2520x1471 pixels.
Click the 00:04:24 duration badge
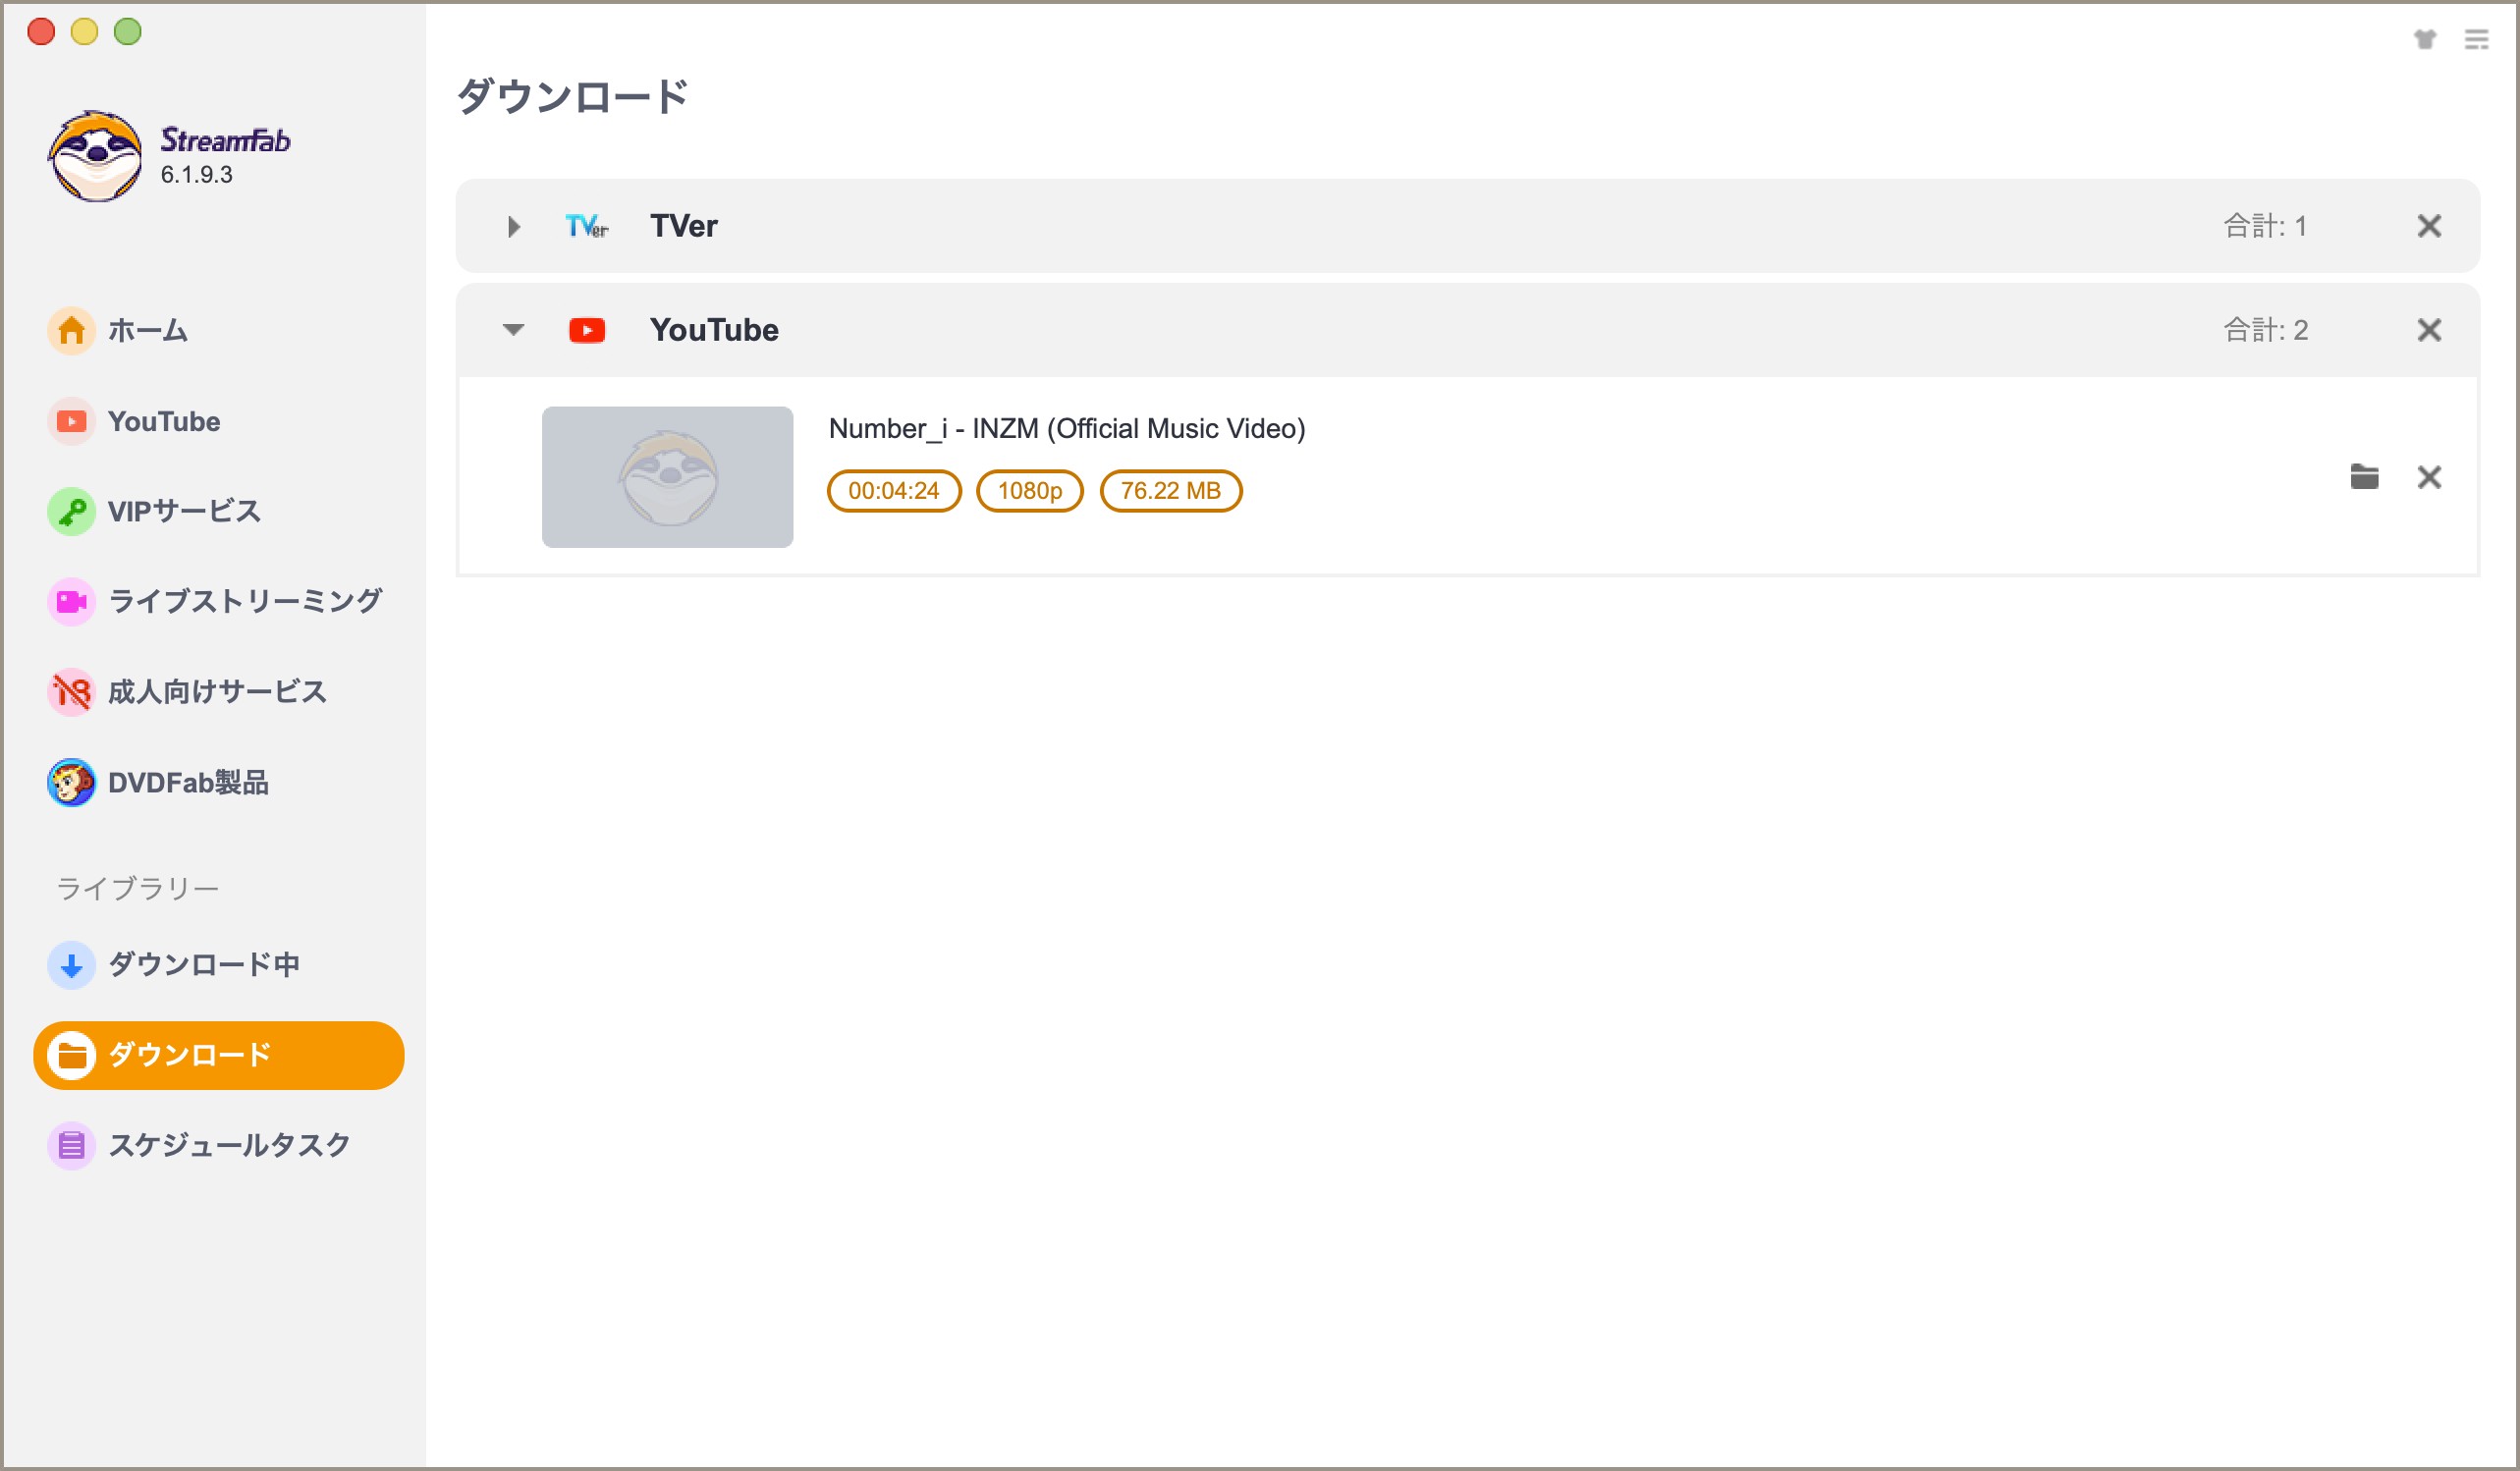tap(893, 491)
